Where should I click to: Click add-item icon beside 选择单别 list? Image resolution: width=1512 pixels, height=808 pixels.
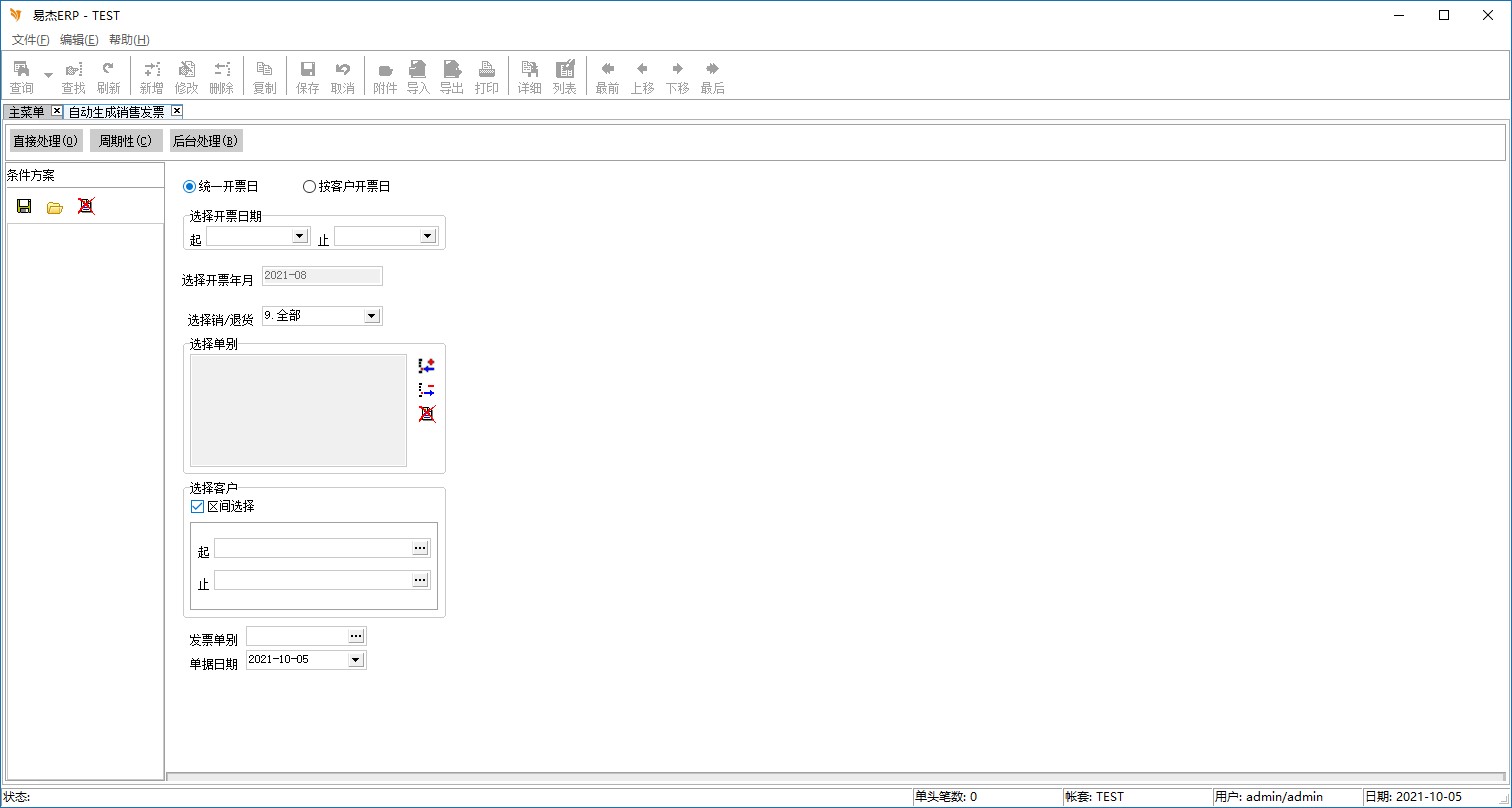(x=427, y=366)
